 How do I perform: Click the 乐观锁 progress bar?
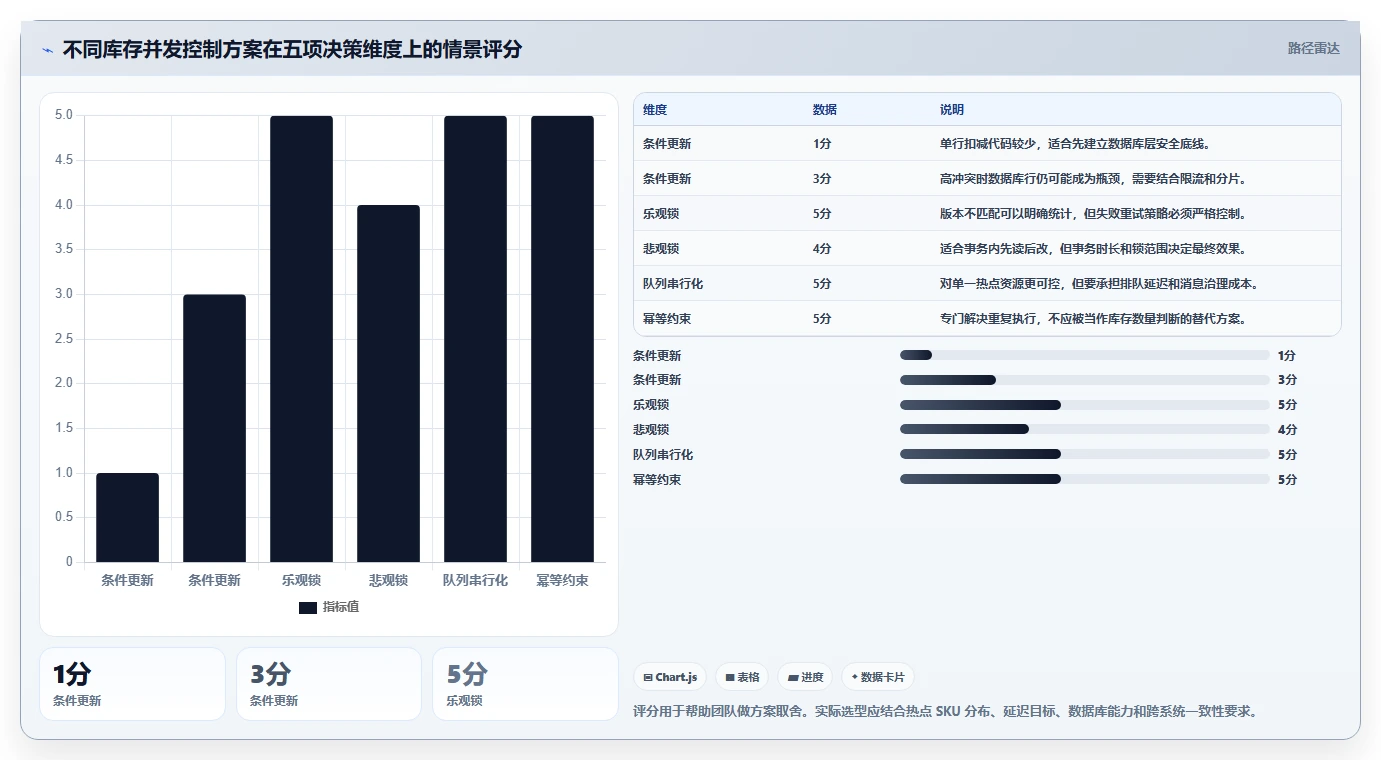click(x=1085, y=405)
